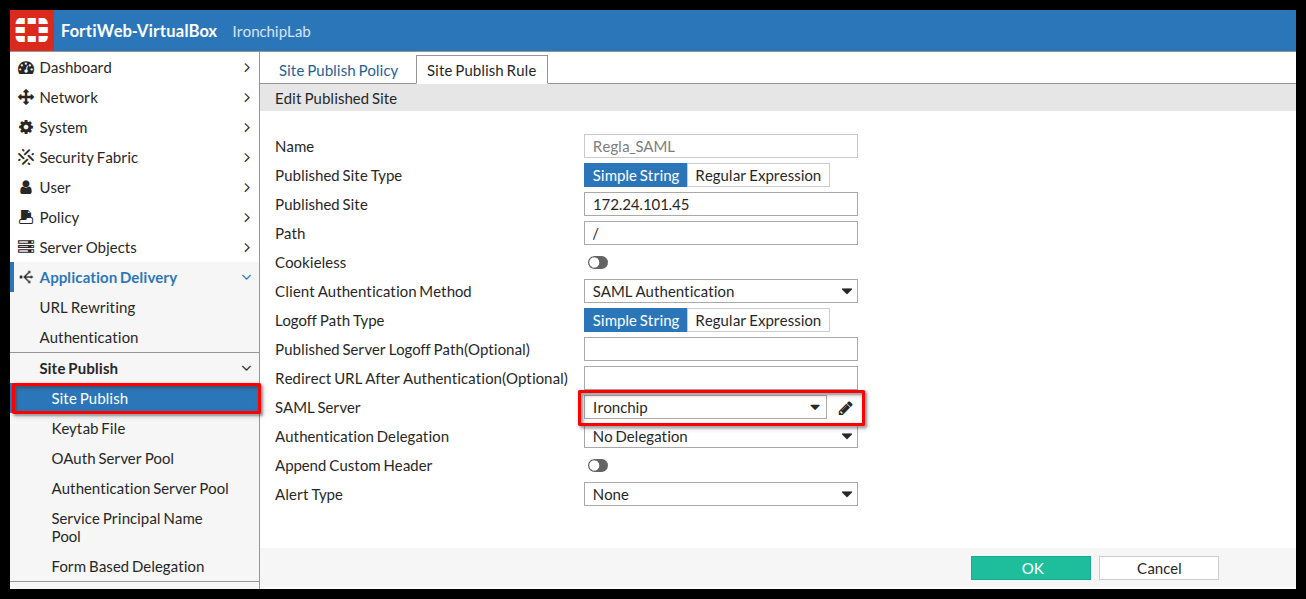
Task: Open Keytab File in the sidebar
Action: pos(88,429)
